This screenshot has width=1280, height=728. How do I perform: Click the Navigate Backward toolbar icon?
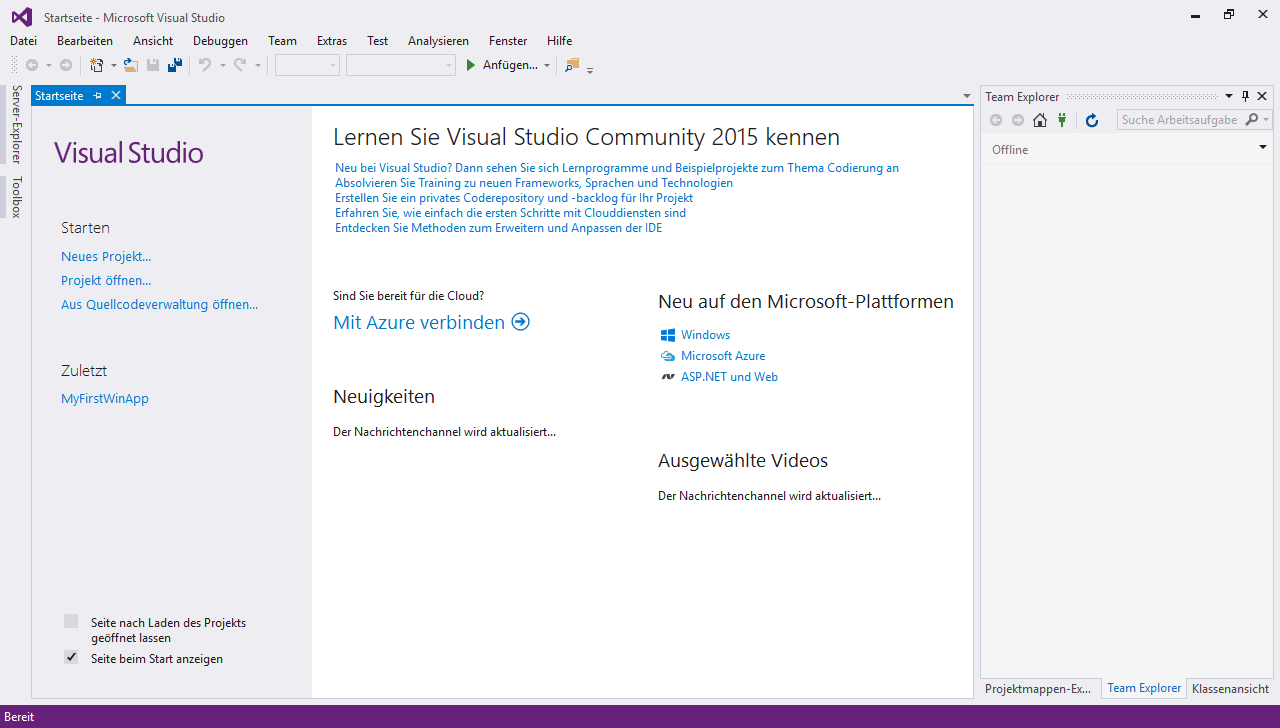coord(32,65)
